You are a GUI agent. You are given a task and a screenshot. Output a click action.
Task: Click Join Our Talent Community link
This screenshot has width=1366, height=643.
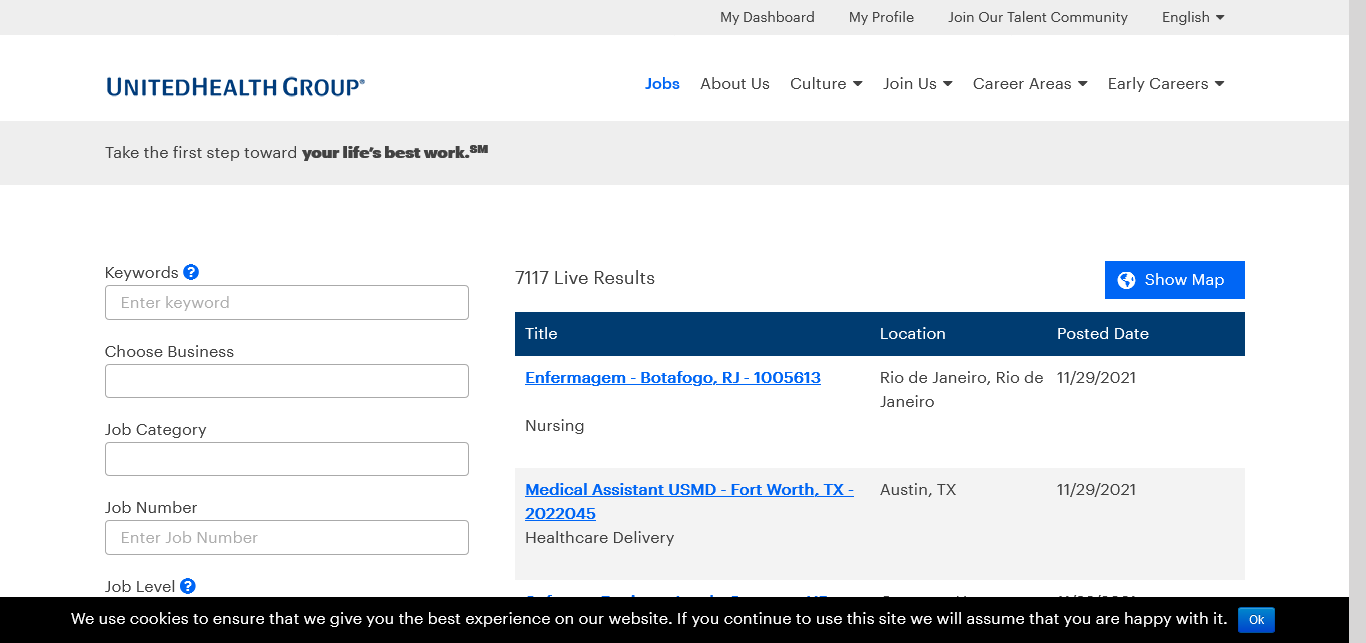pos(1037,17)
